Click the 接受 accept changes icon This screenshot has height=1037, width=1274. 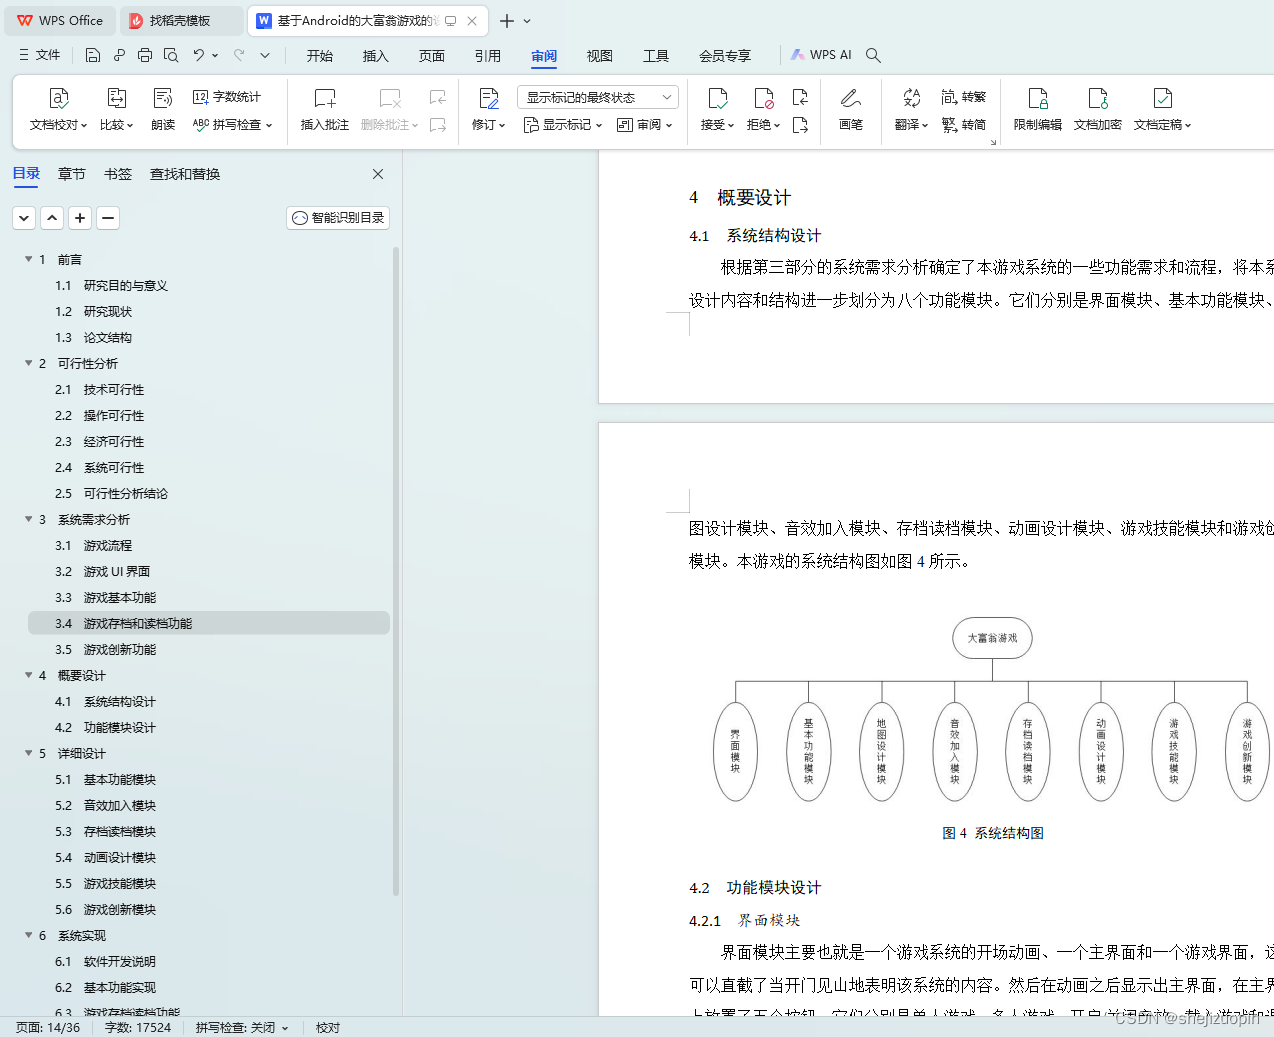click(x=717, y=98)
